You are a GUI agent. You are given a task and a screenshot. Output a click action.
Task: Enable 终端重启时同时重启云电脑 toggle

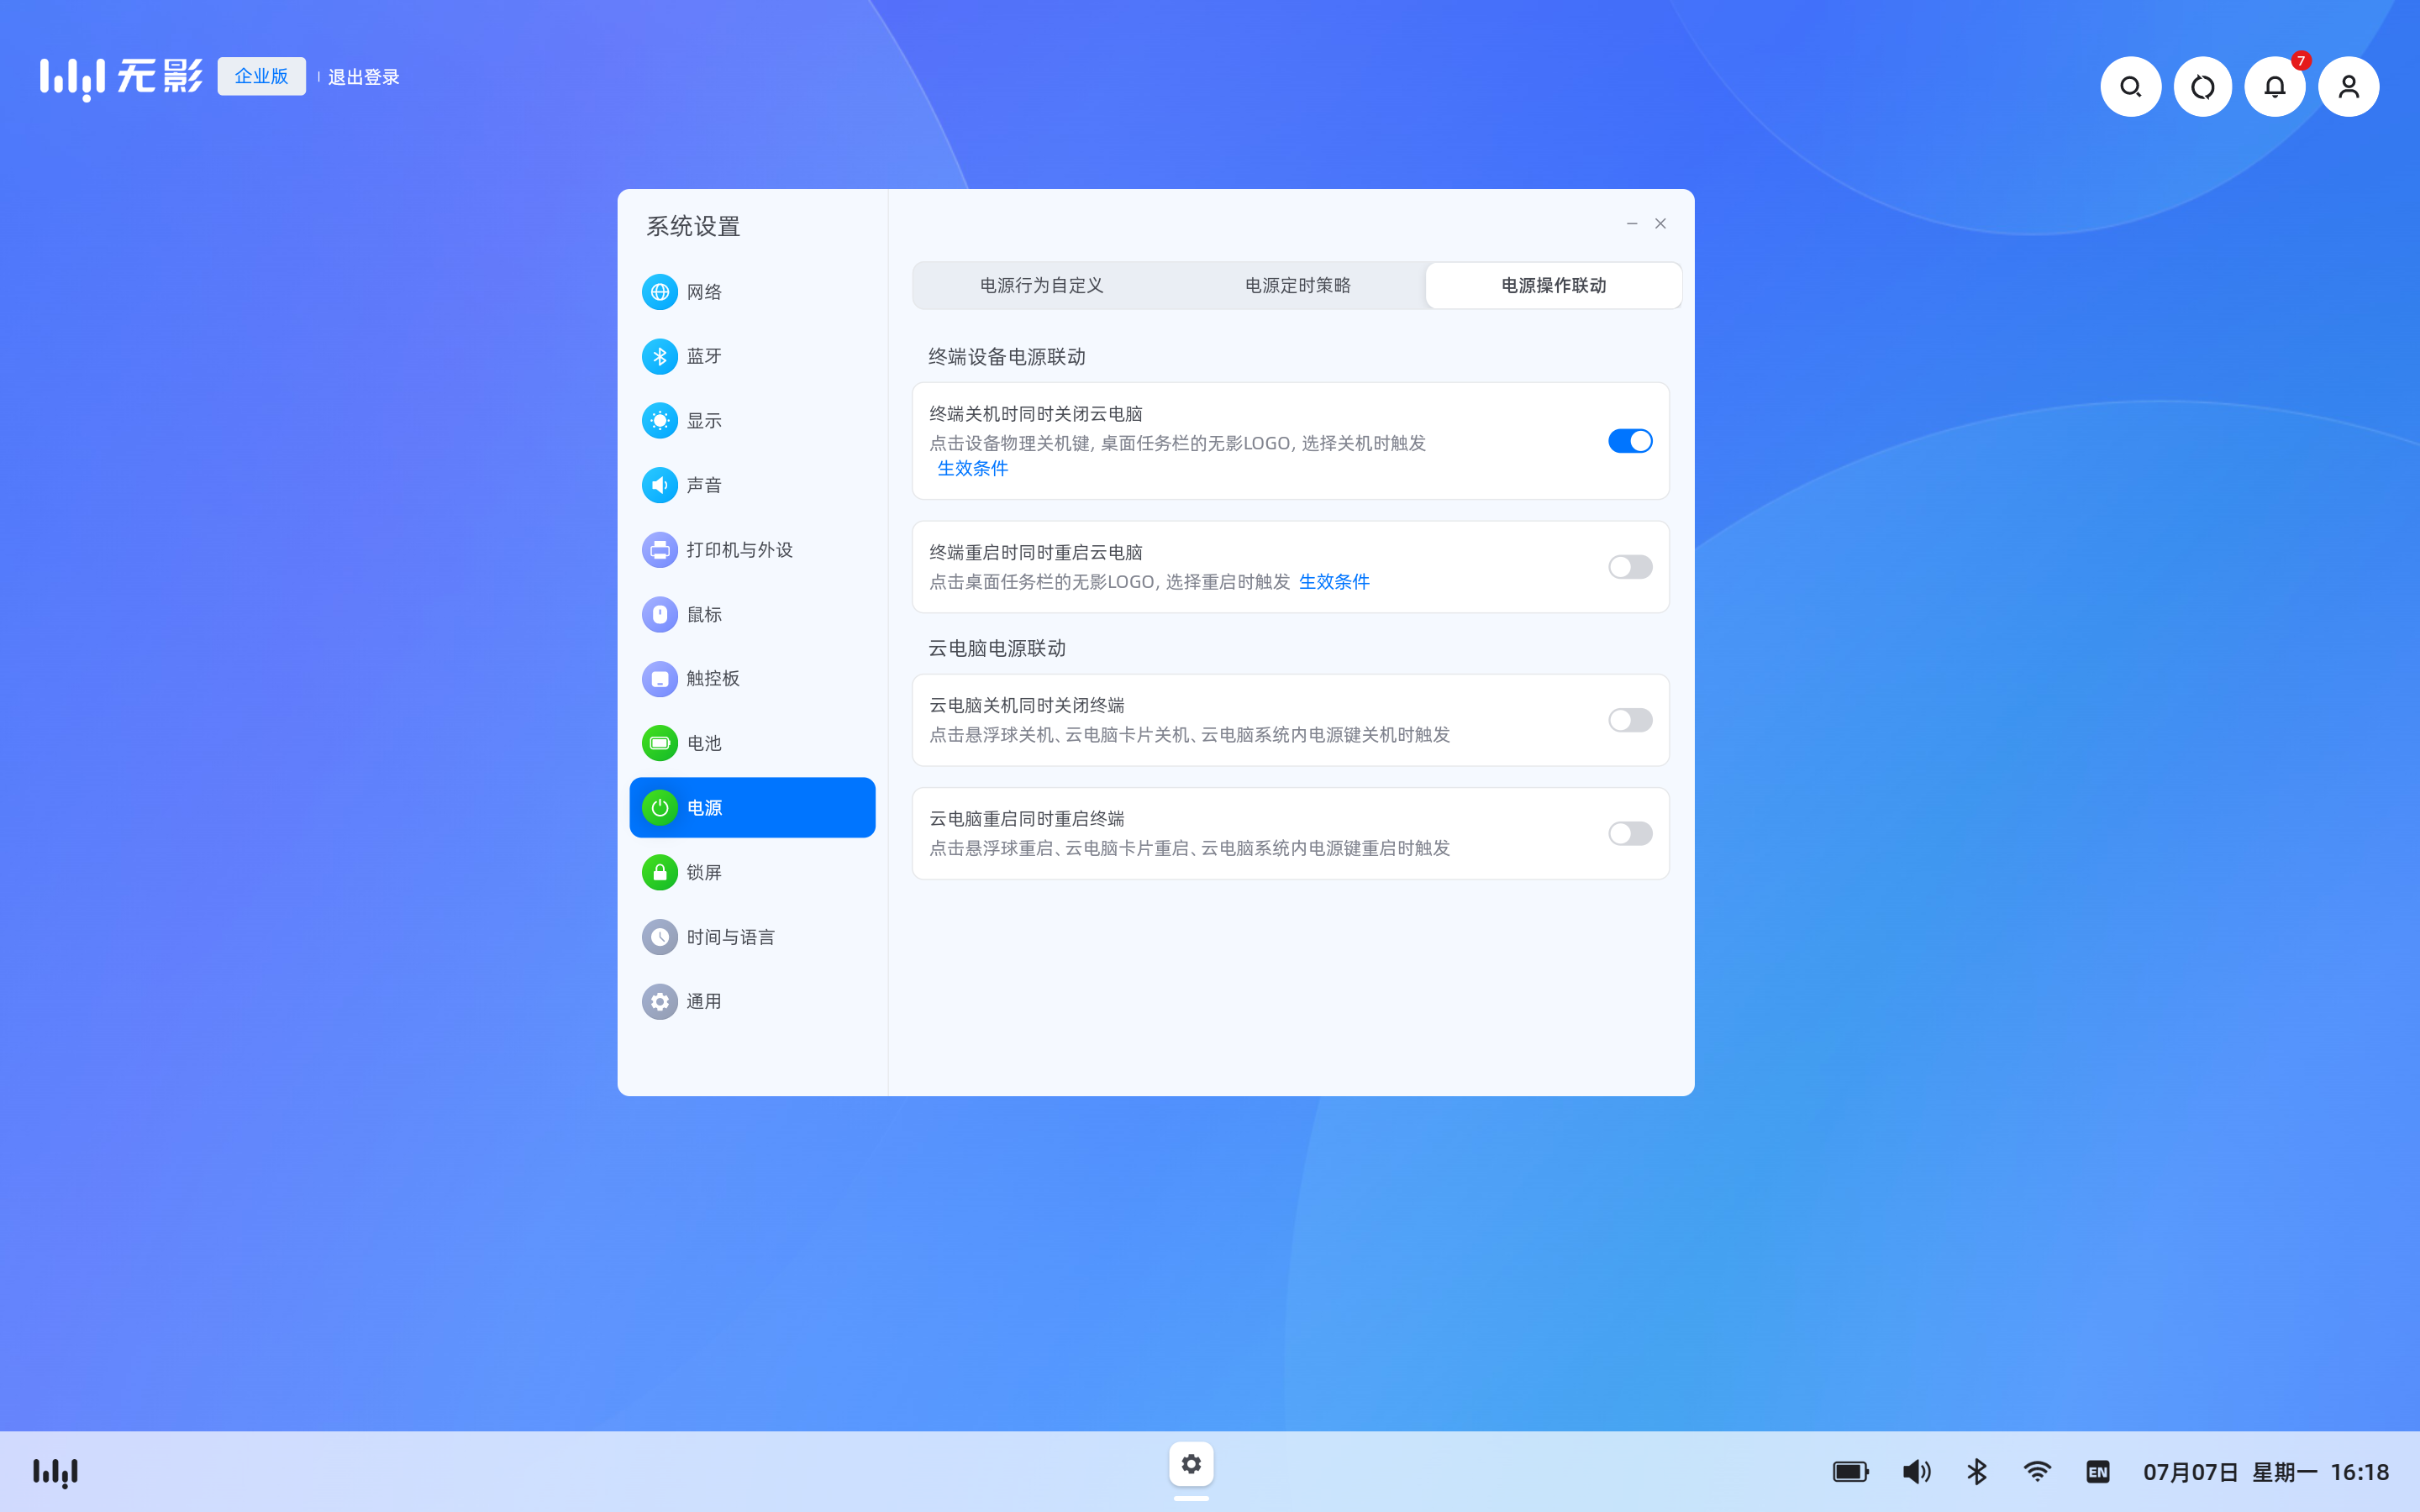point(1629,567)
